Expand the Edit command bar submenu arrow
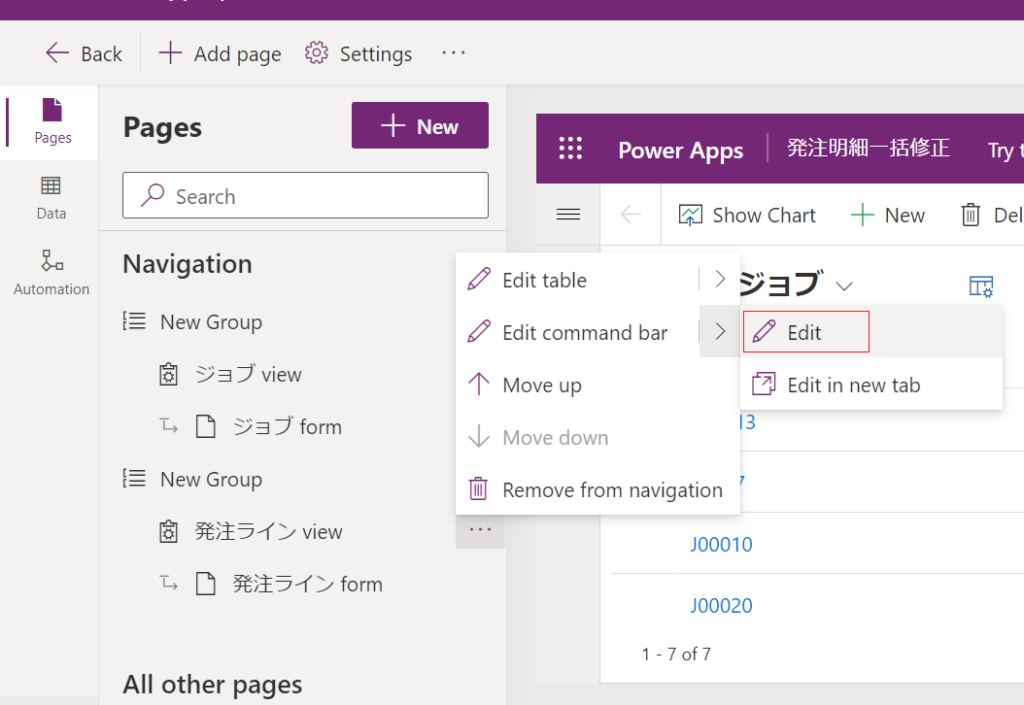This screenshot has height=705, width=1024. click(x=719, y=332)
